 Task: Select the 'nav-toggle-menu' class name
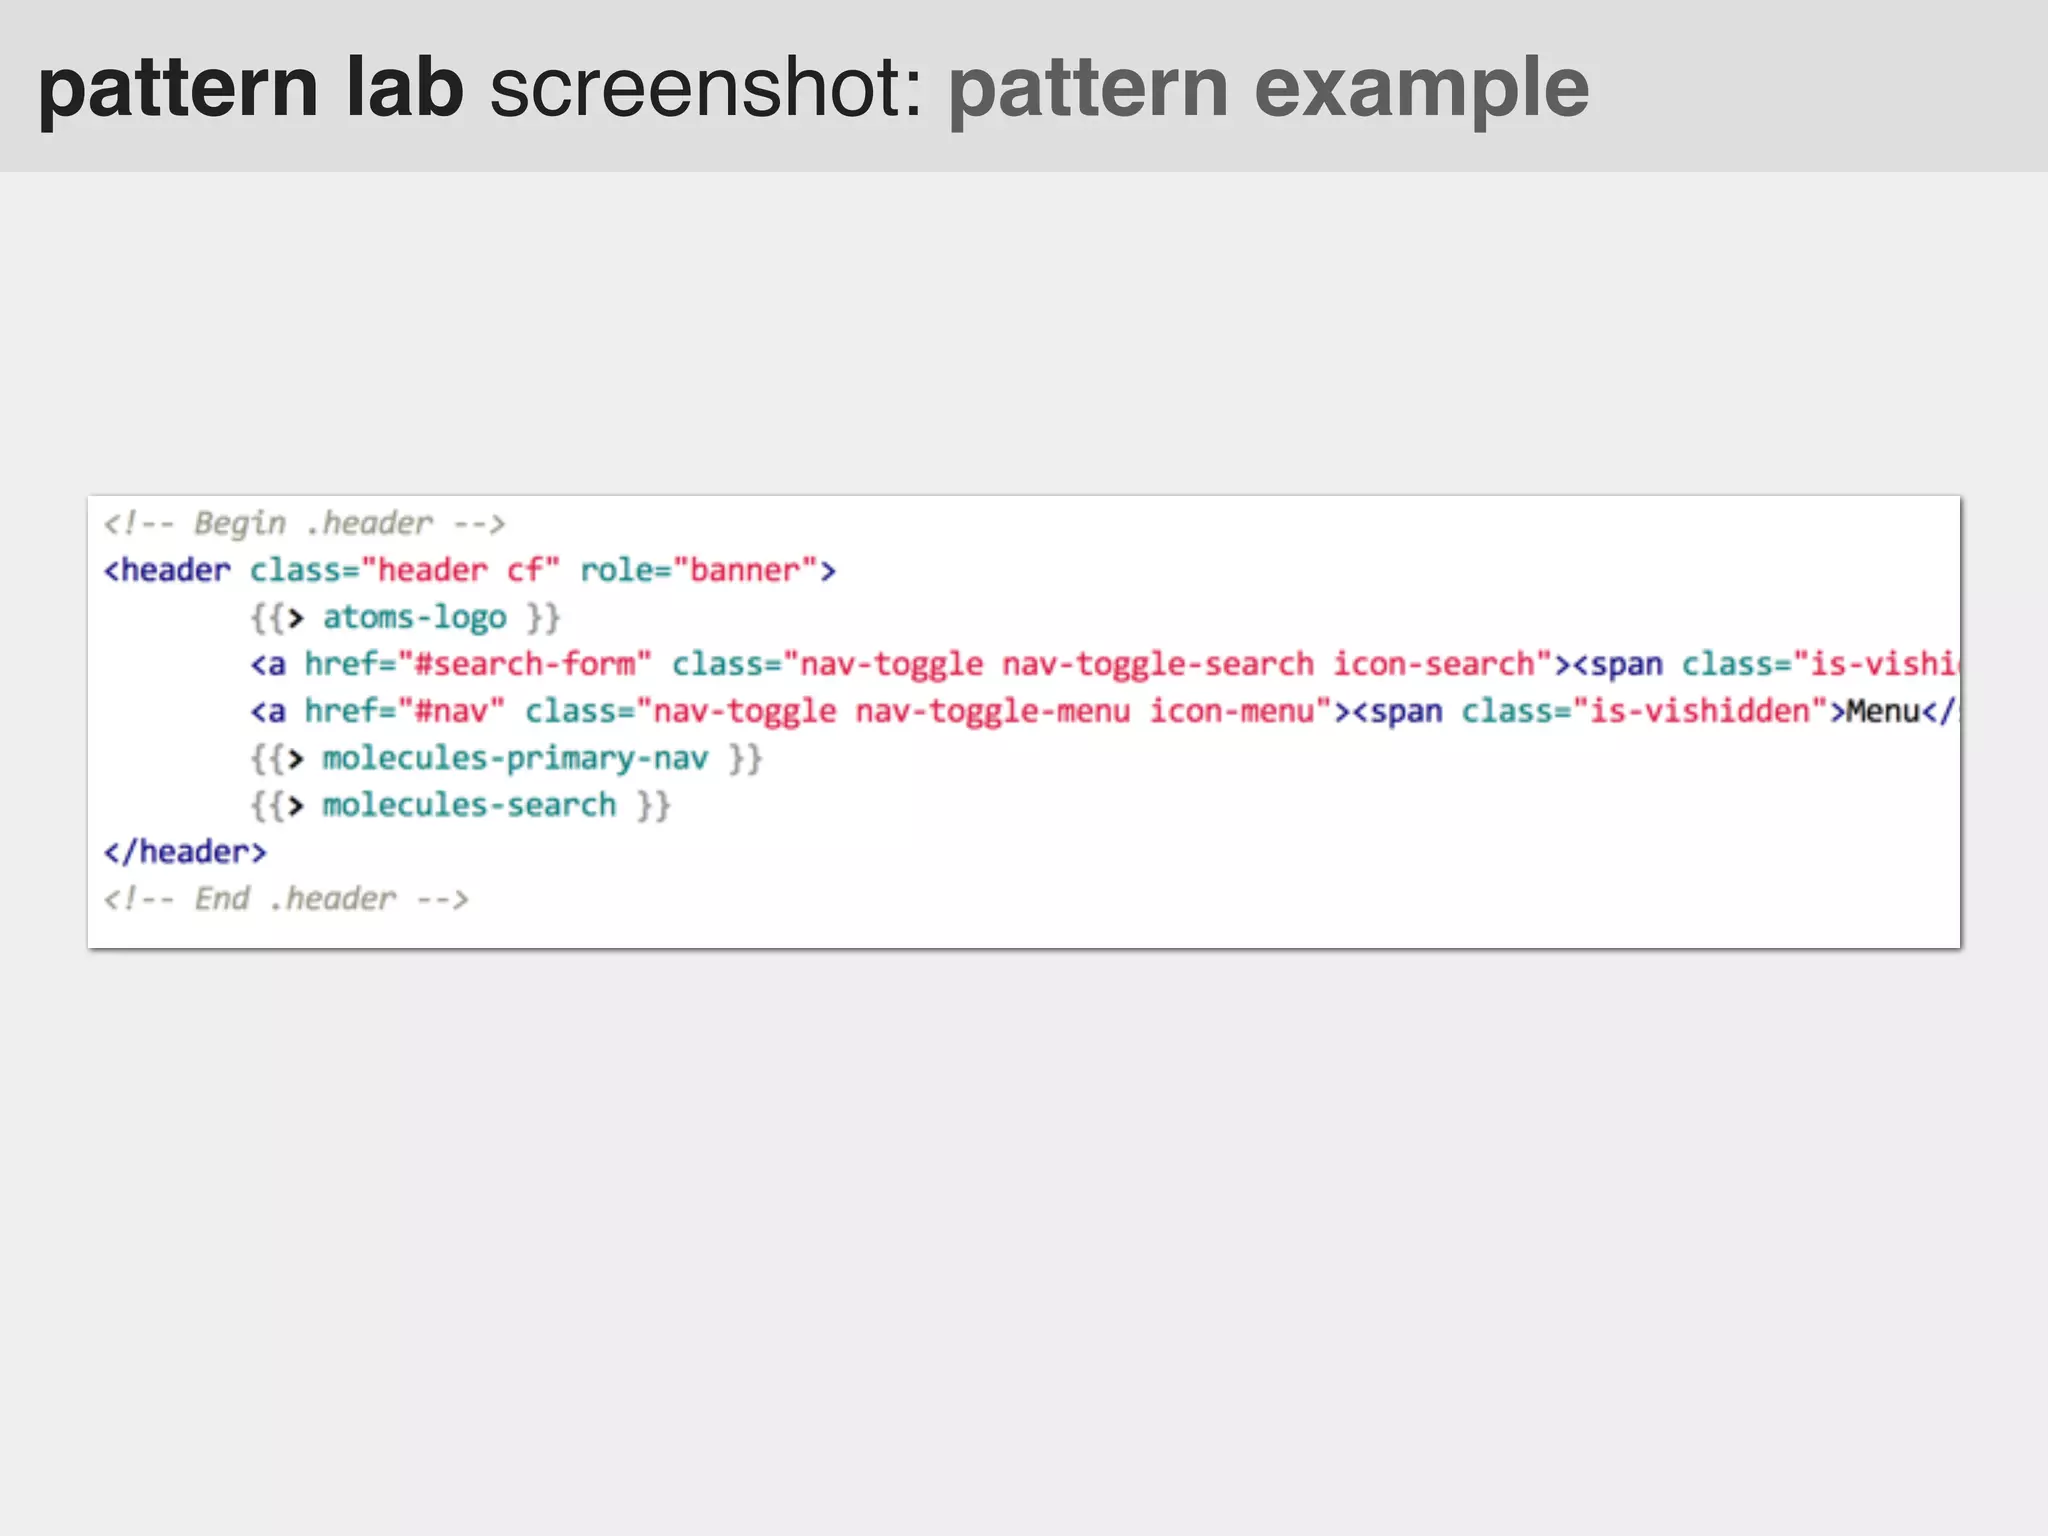(x=992, y=711)
